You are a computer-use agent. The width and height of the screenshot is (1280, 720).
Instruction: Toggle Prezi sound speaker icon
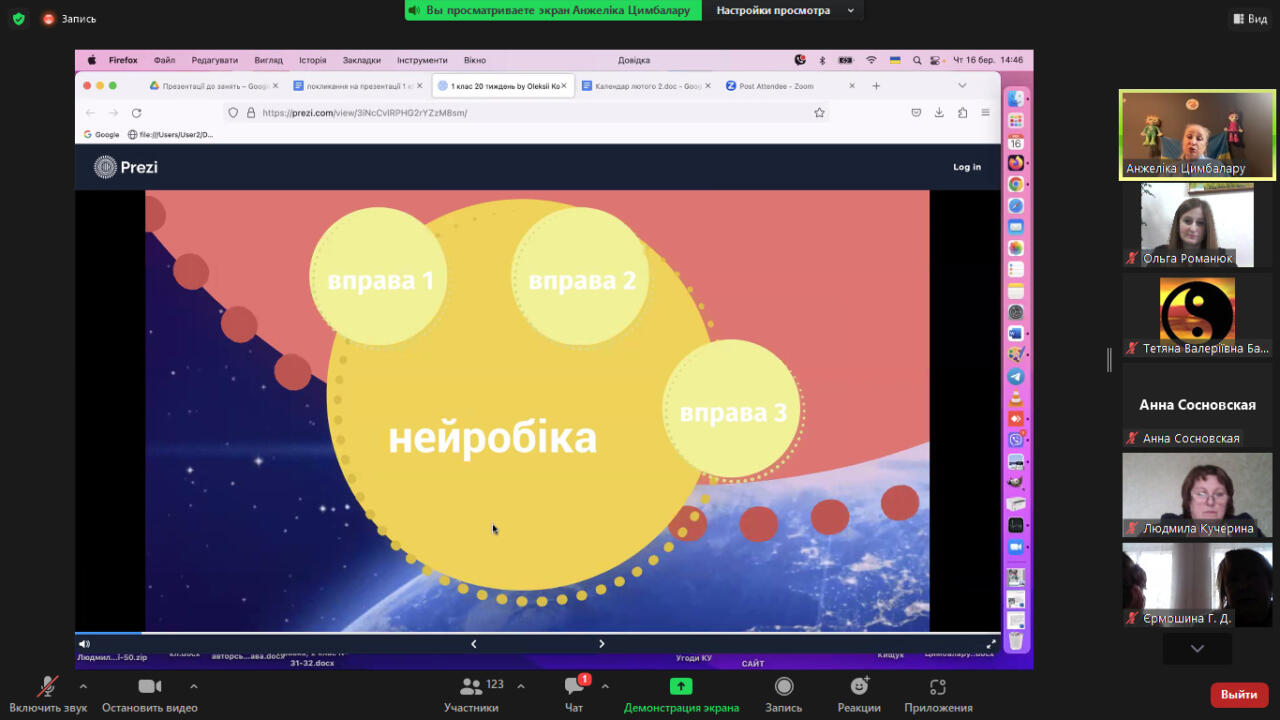[84, 644]
